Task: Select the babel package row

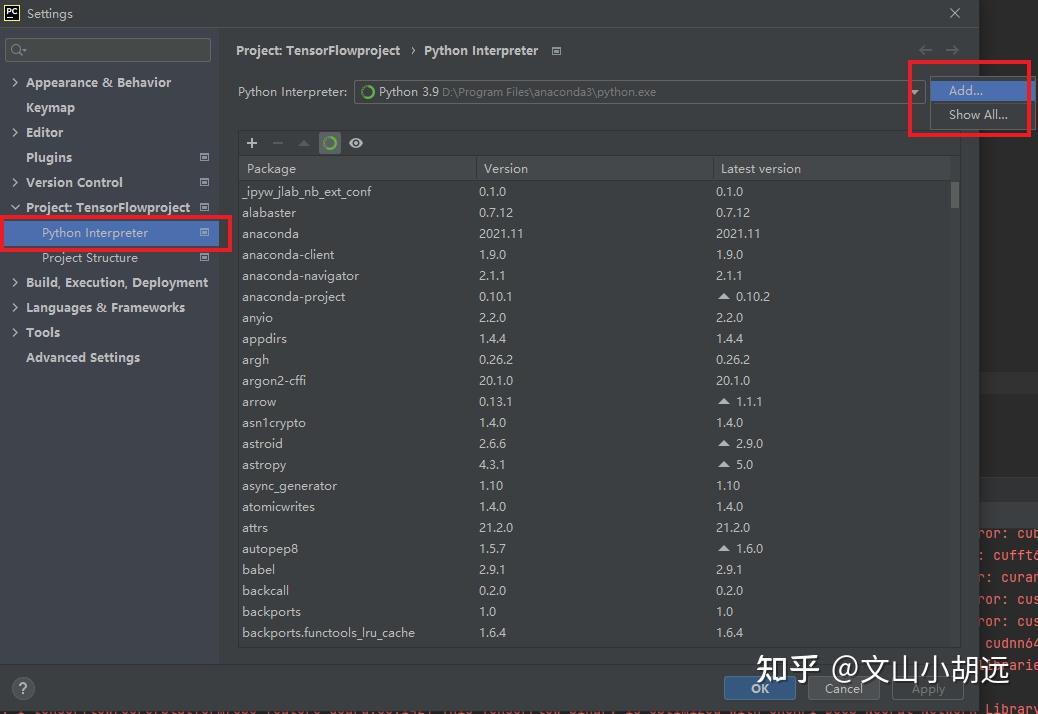Action: coord(594,569)
